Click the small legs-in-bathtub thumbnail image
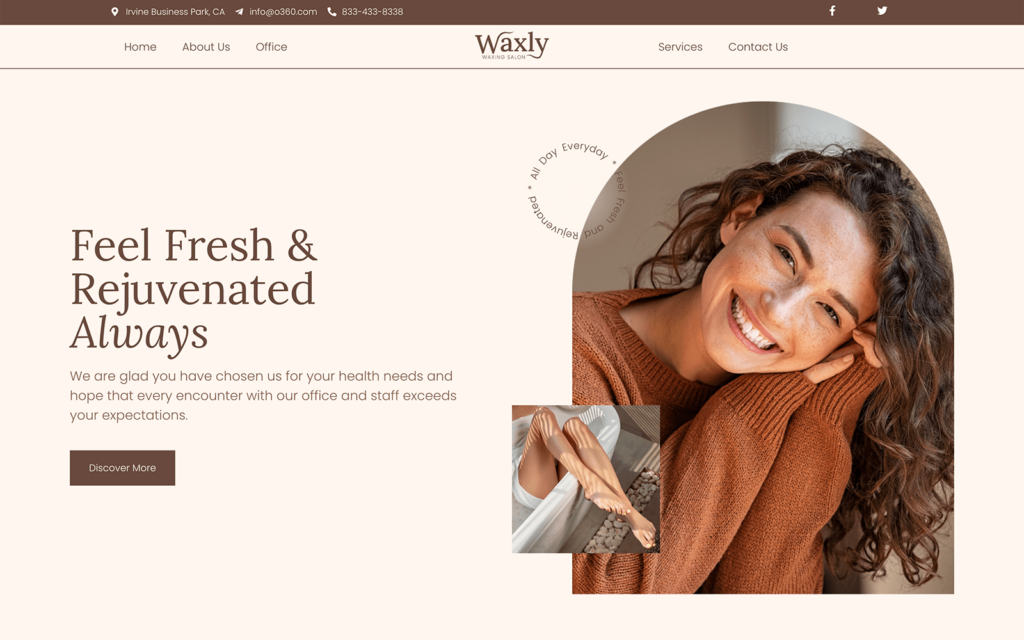Viewport: 1024px width, 640px height. tap(586, 479)
